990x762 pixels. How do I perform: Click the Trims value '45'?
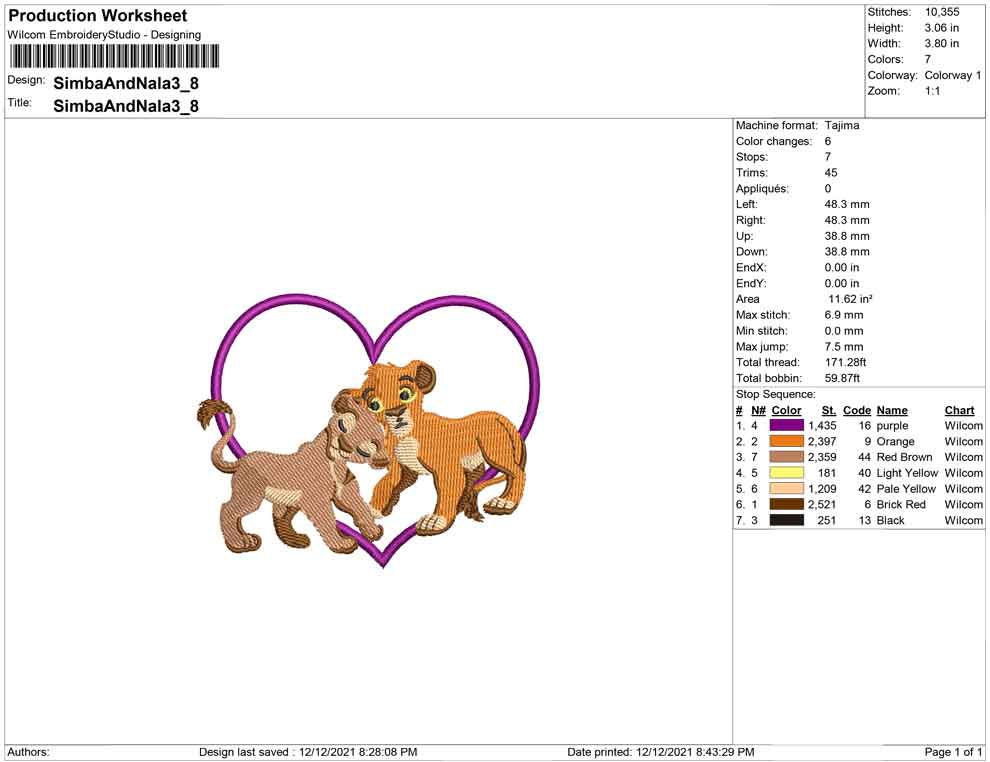[831, 172]
